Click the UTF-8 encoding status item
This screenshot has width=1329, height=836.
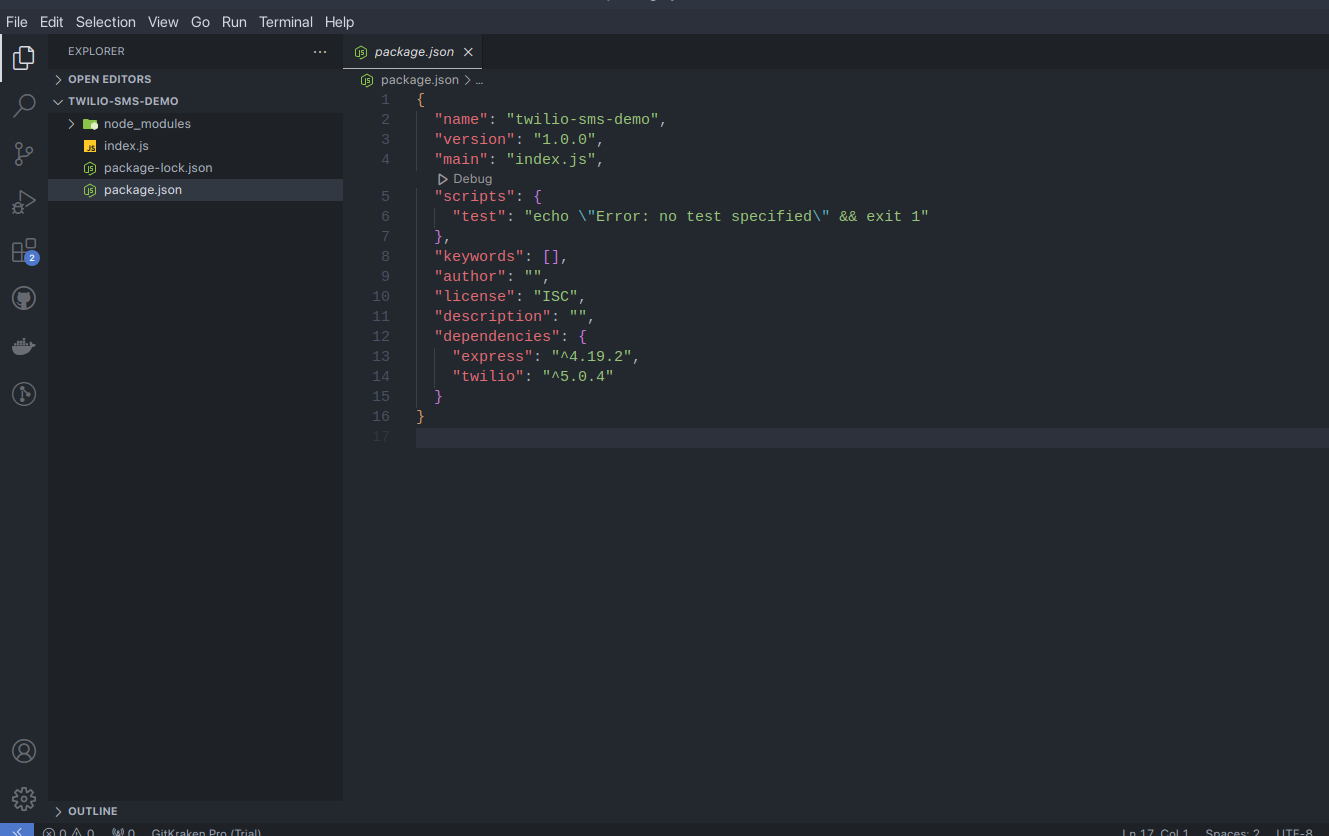coord(1294,832)
